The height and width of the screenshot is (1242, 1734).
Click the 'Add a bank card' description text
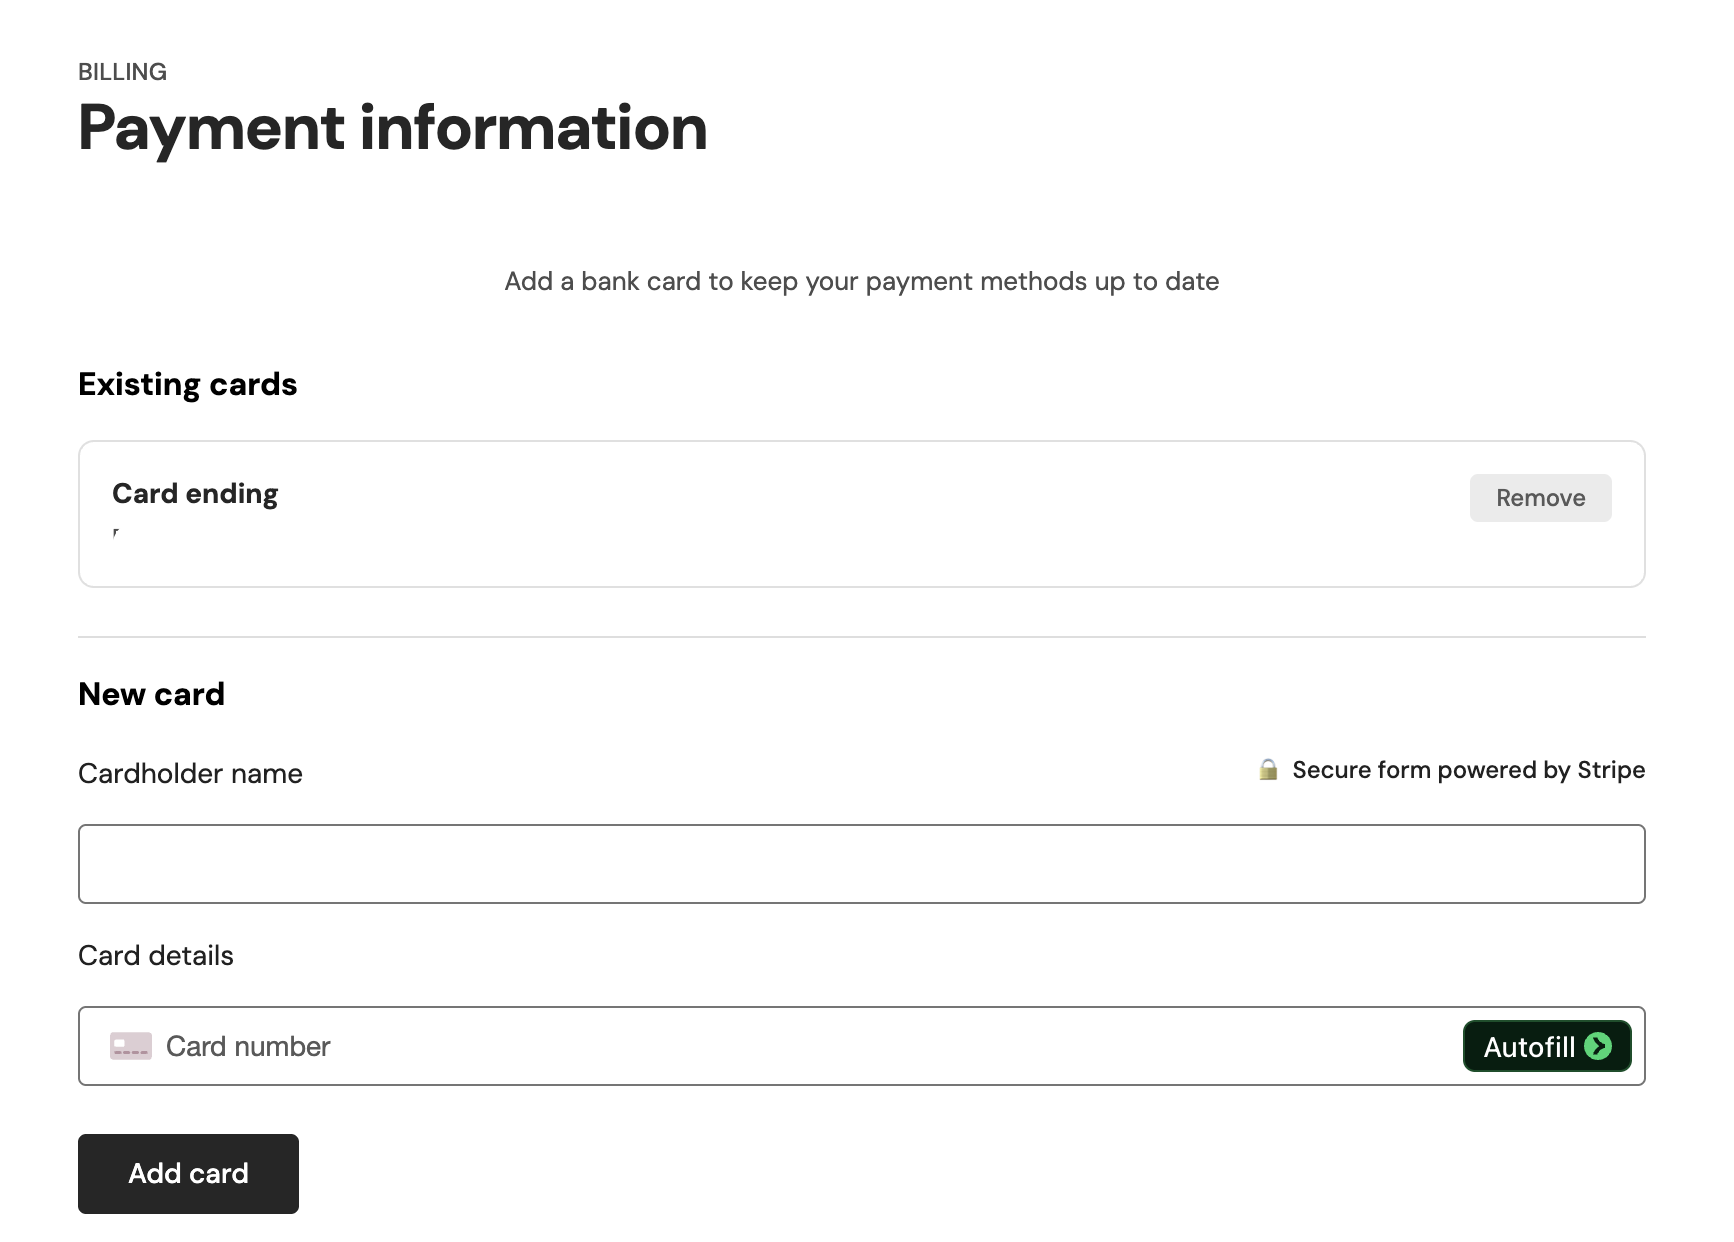[861, 282]
